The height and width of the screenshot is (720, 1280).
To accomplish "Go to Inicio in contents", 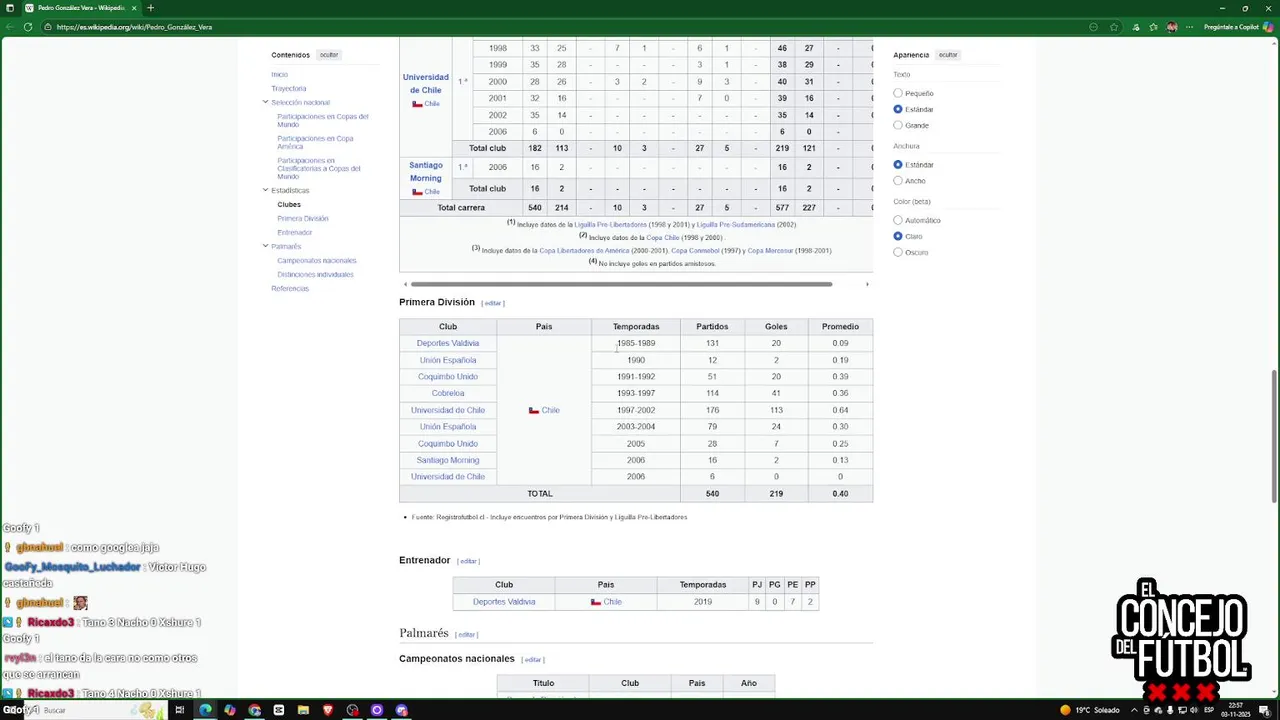I will pyautogui.click(x=279, y=74).
